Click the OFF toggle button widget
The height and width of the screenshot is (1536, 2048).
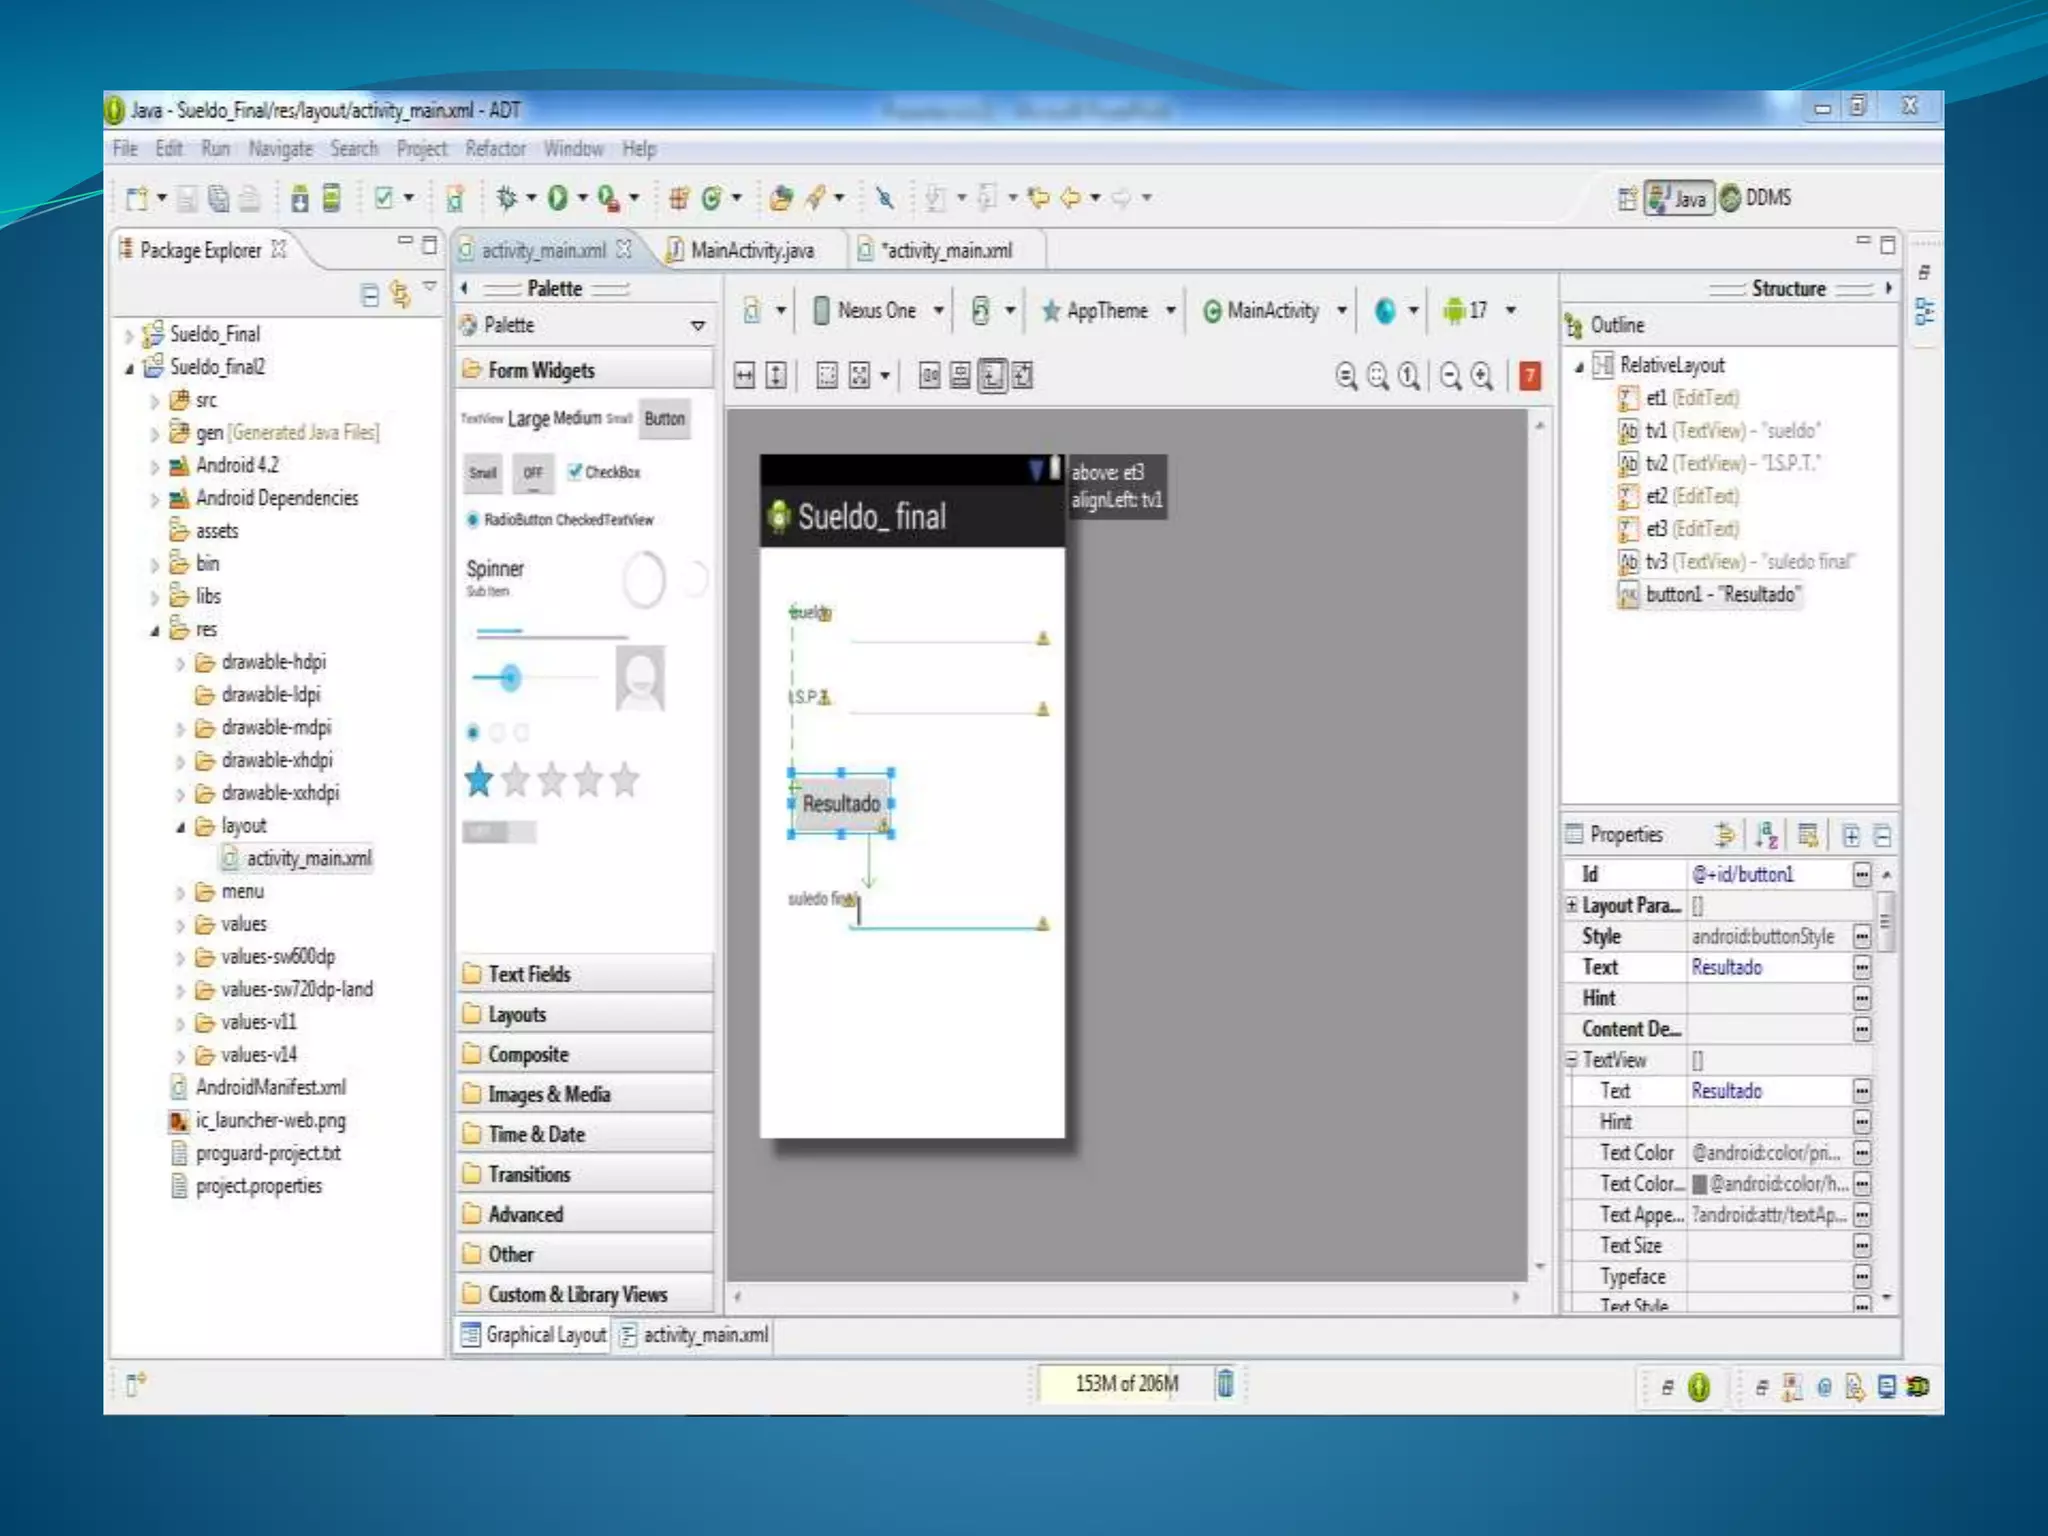tap(533, 472)
